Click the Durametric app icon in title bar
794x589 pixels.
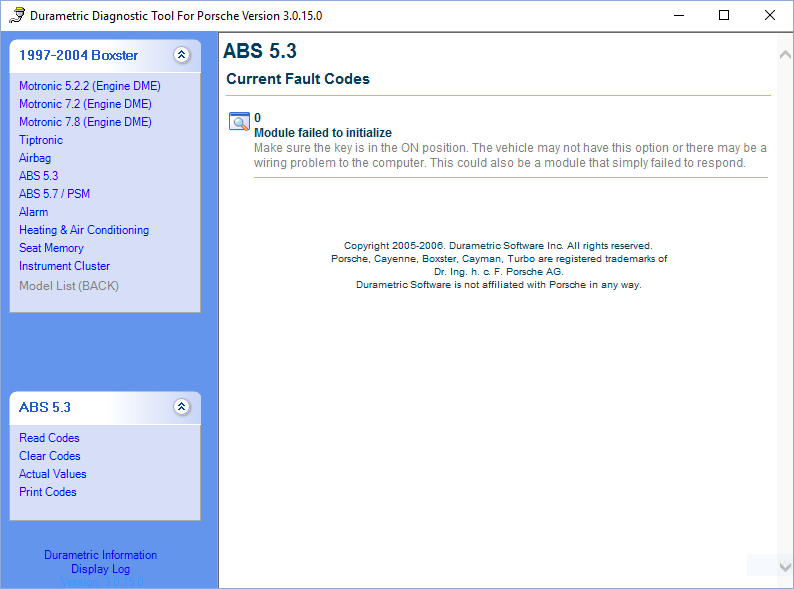pyautogui.click(x=16, y=16)
